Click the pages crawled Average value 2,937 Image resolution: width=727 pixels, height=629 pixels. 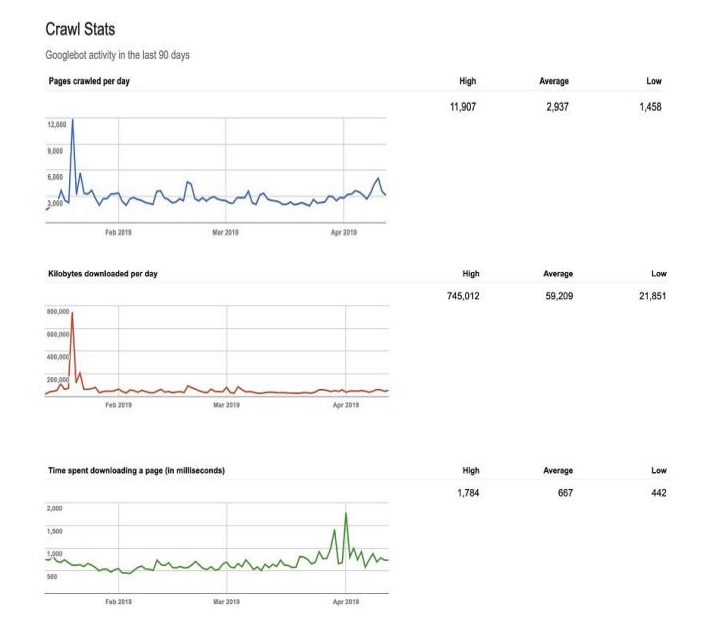tap(556, 106)
